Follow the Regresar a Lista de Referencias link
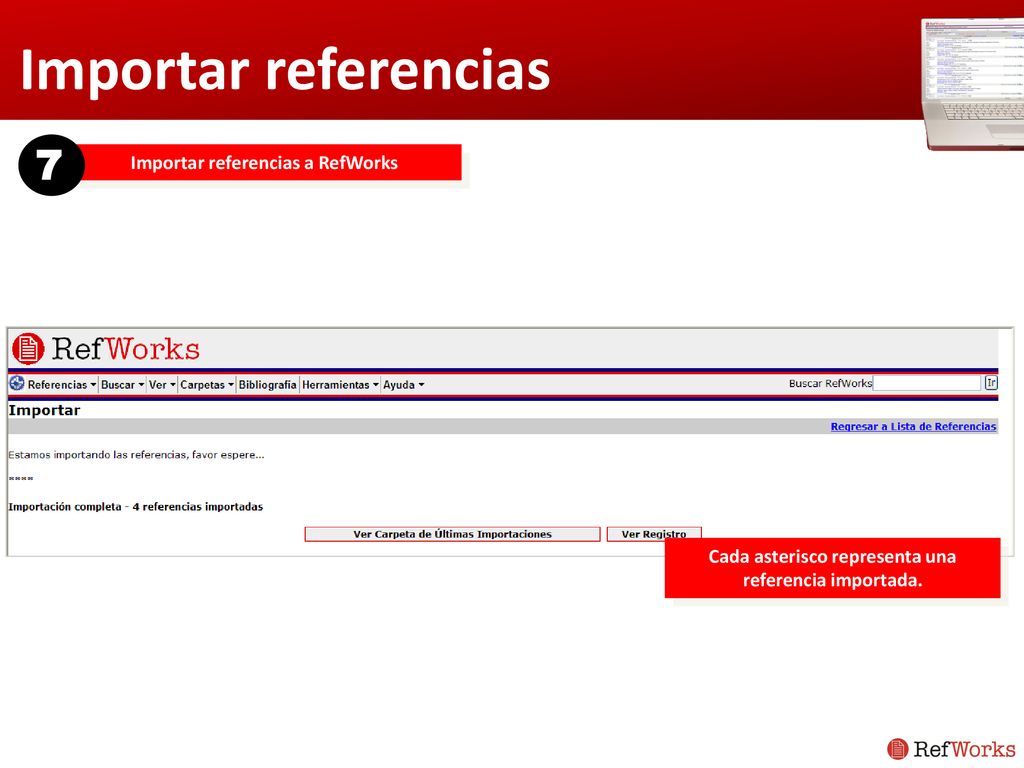The image size is (1024, 768). (x=913, y=426)
